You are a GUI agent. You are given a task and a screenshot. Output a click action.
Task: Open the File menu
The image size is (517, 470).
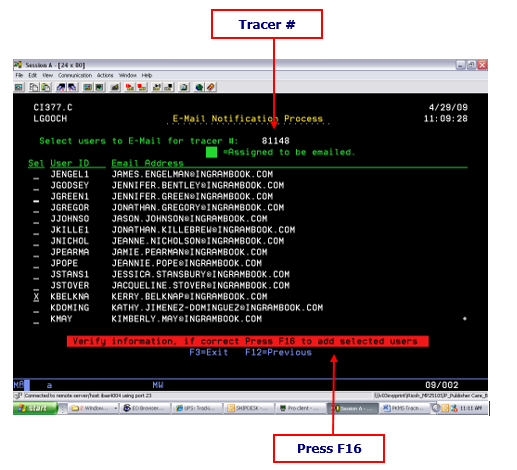tap(19, 75)
